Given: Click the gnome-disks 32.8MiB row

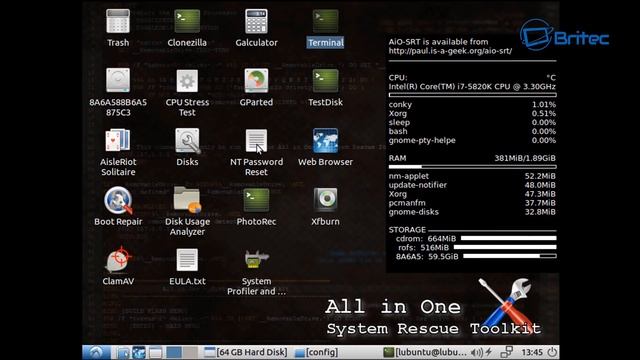Looking at the screenshot, I should 472,212.
